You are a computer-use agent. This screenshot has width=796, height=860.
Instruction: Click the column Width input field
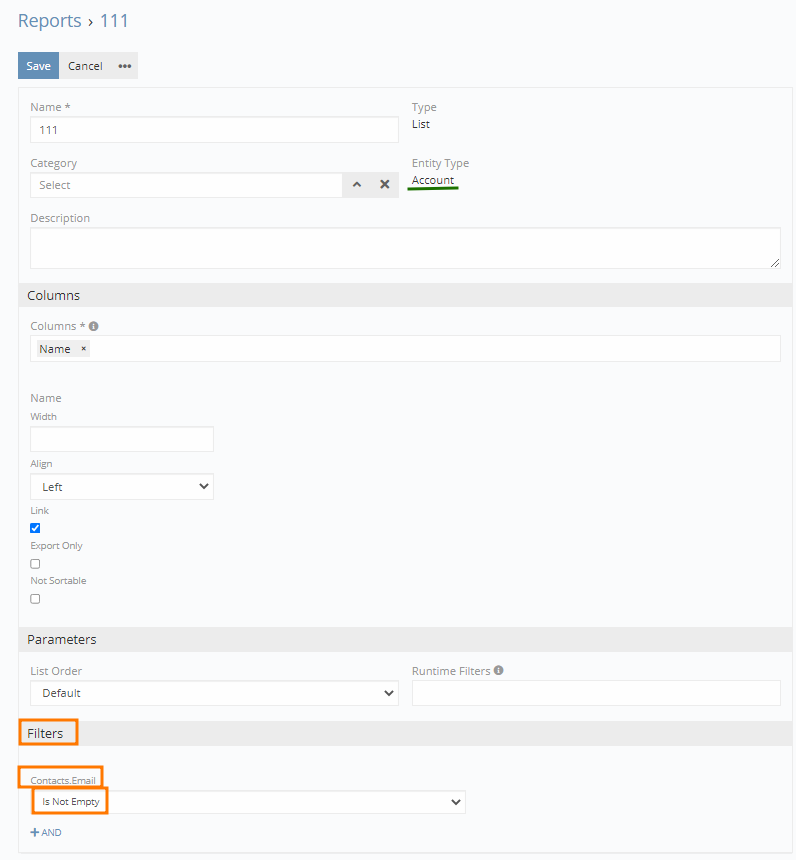pos(122,439)
